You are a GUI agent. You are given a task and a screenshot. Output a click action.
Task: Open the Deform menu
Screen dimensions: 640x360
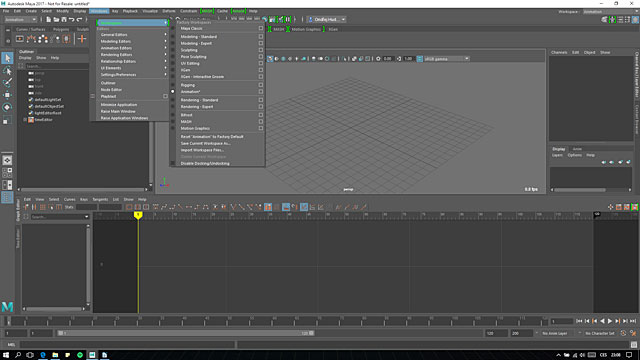(169, 11)
